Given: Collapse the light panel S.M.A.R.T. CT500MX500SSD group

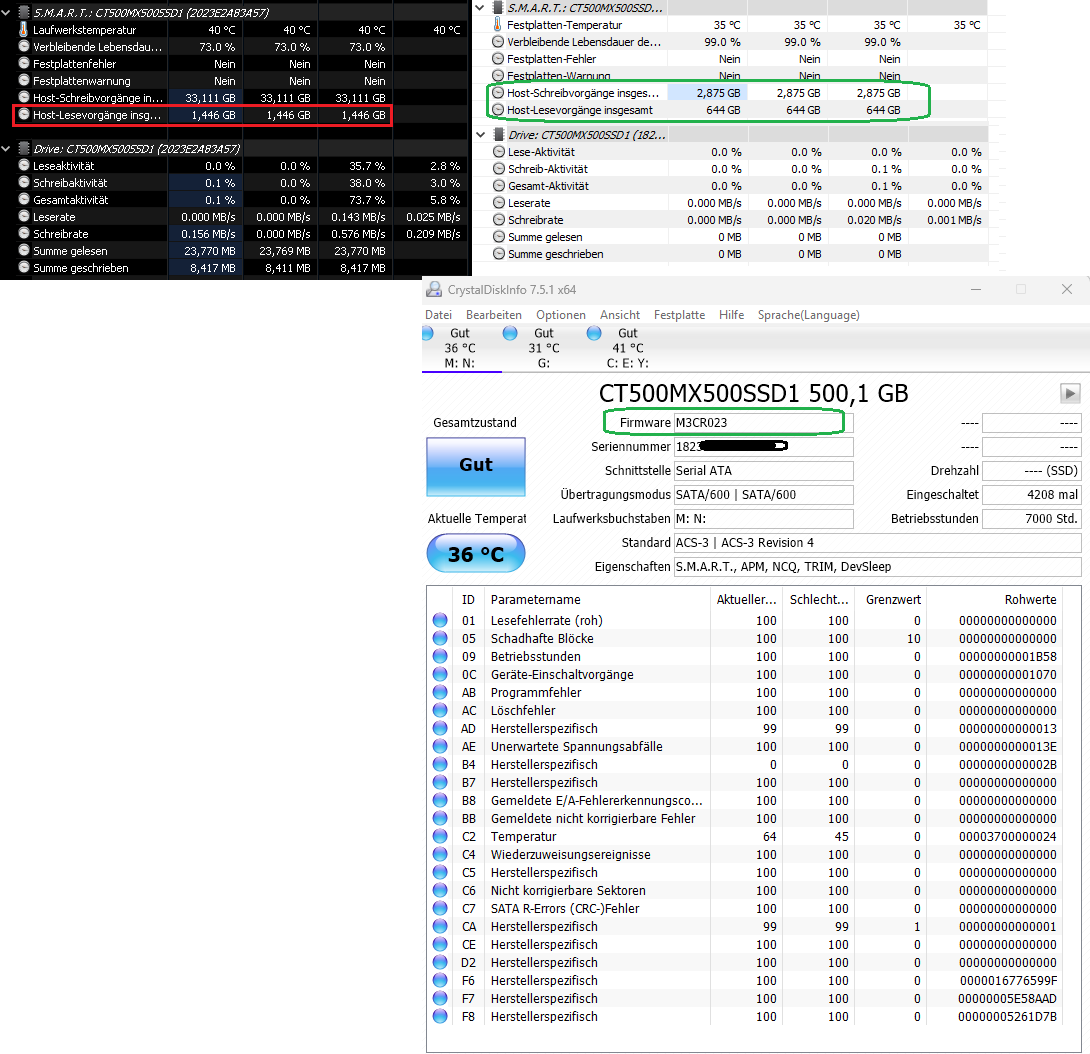Looking at the screenshot, I should (480, 8).
